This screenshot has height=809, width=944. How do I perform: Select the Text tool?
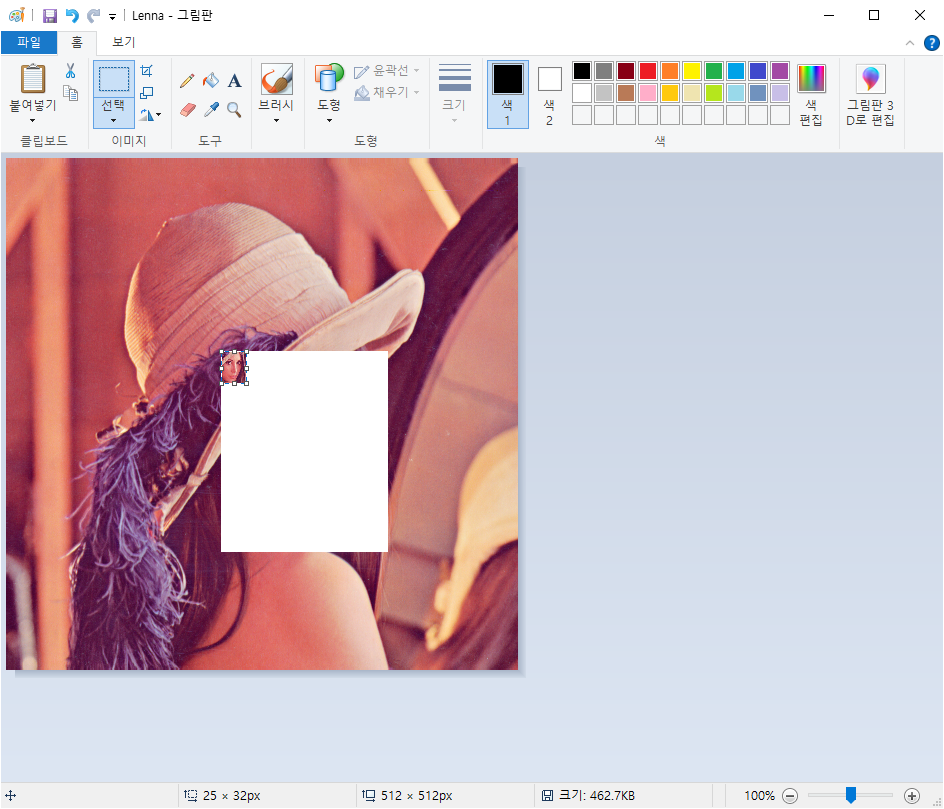pyautogui.click(x=234, y=80)
